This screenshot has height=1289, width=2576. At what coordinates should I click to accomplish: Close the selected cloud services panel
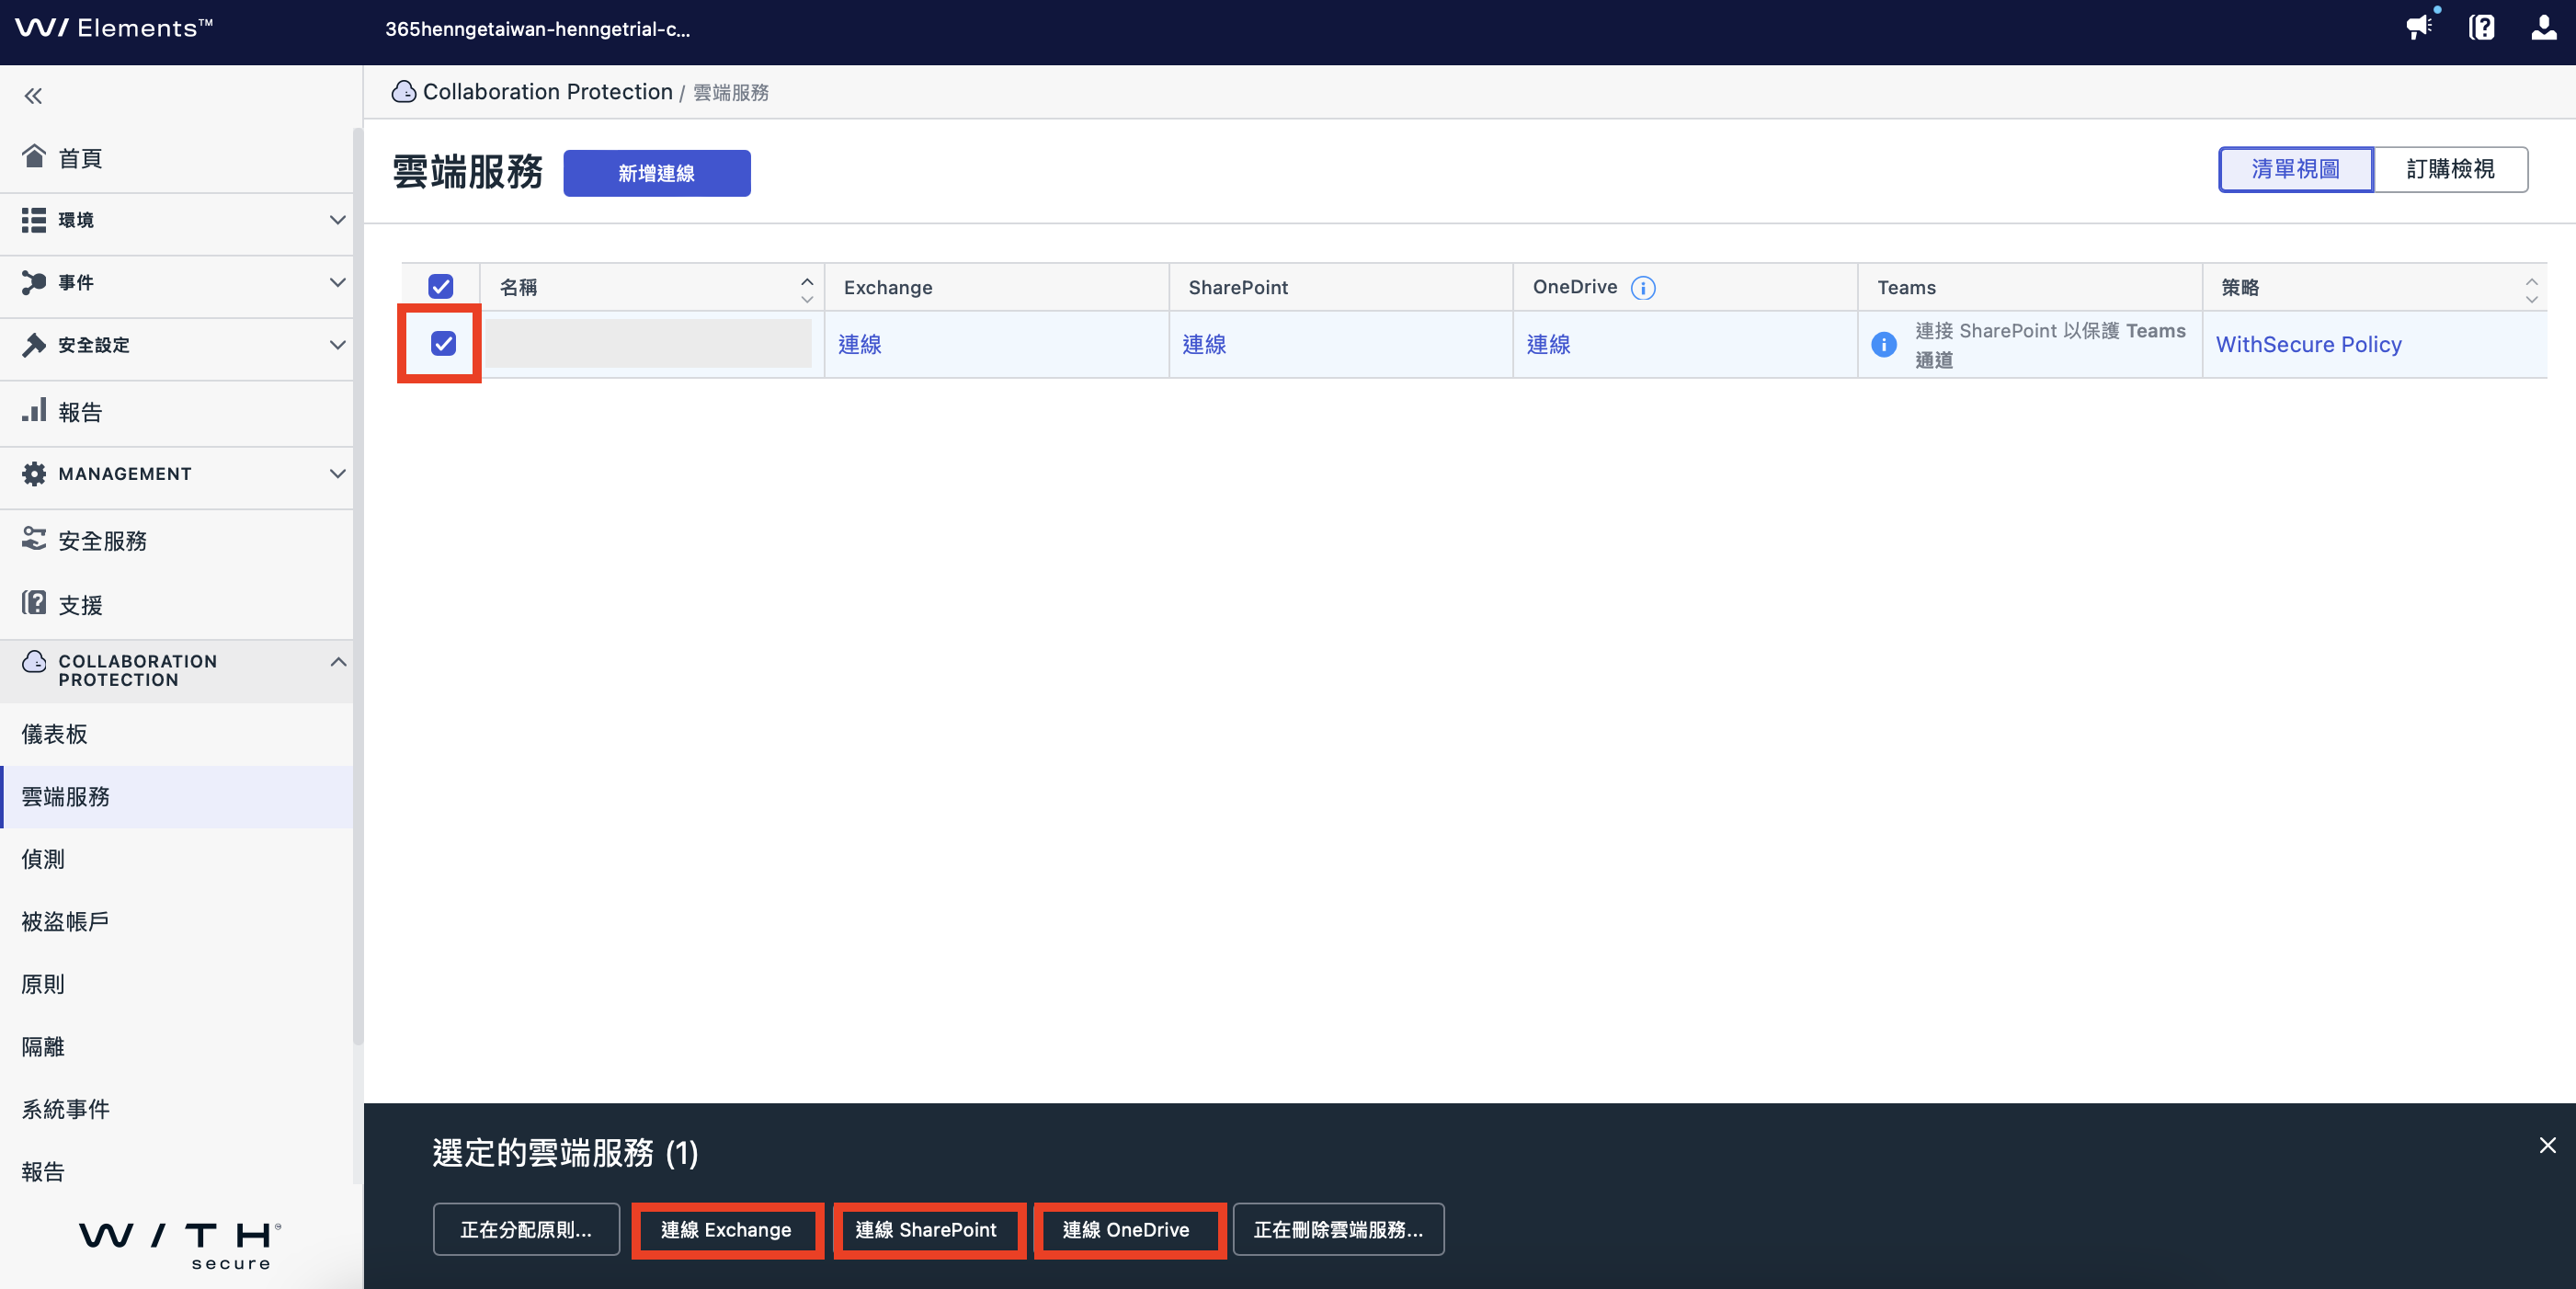[2547, 1146]
